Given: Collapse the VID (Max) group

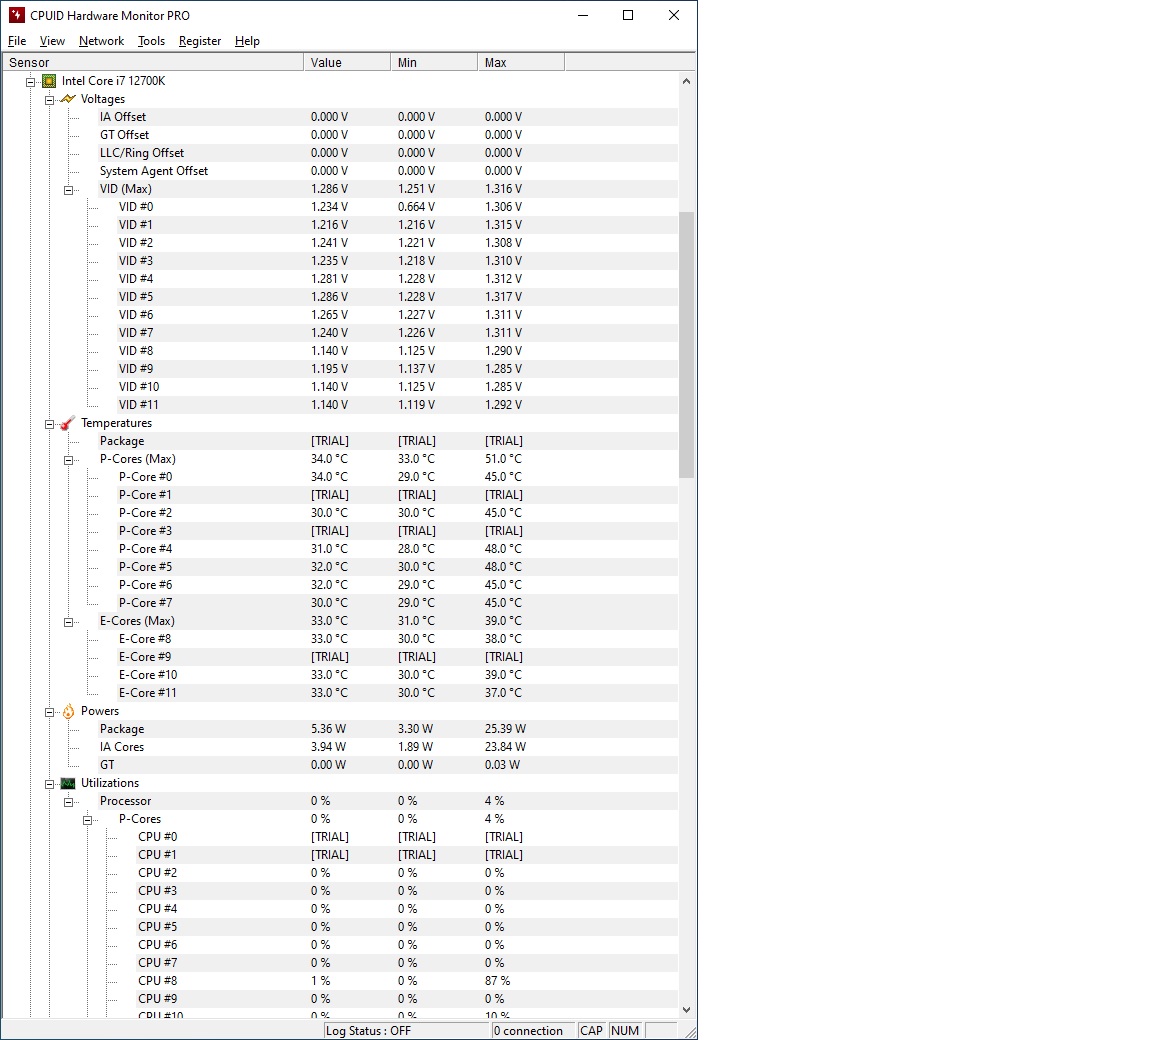Looking at the screenshot, I should click(68, 189).
